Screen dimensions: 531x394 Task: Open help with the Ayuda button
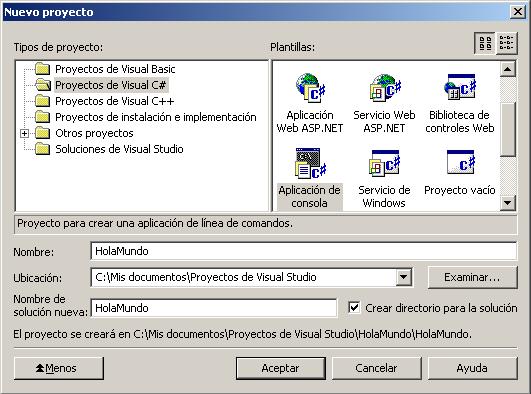coord(472,368)
